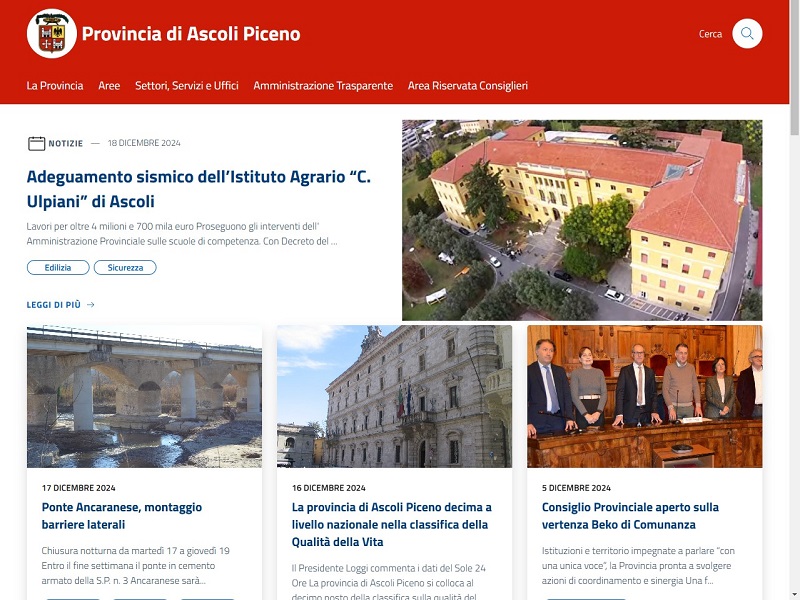
Task: Click the arrow next to LEGGI DI PIÙ
Action: [x=91, y=305]
